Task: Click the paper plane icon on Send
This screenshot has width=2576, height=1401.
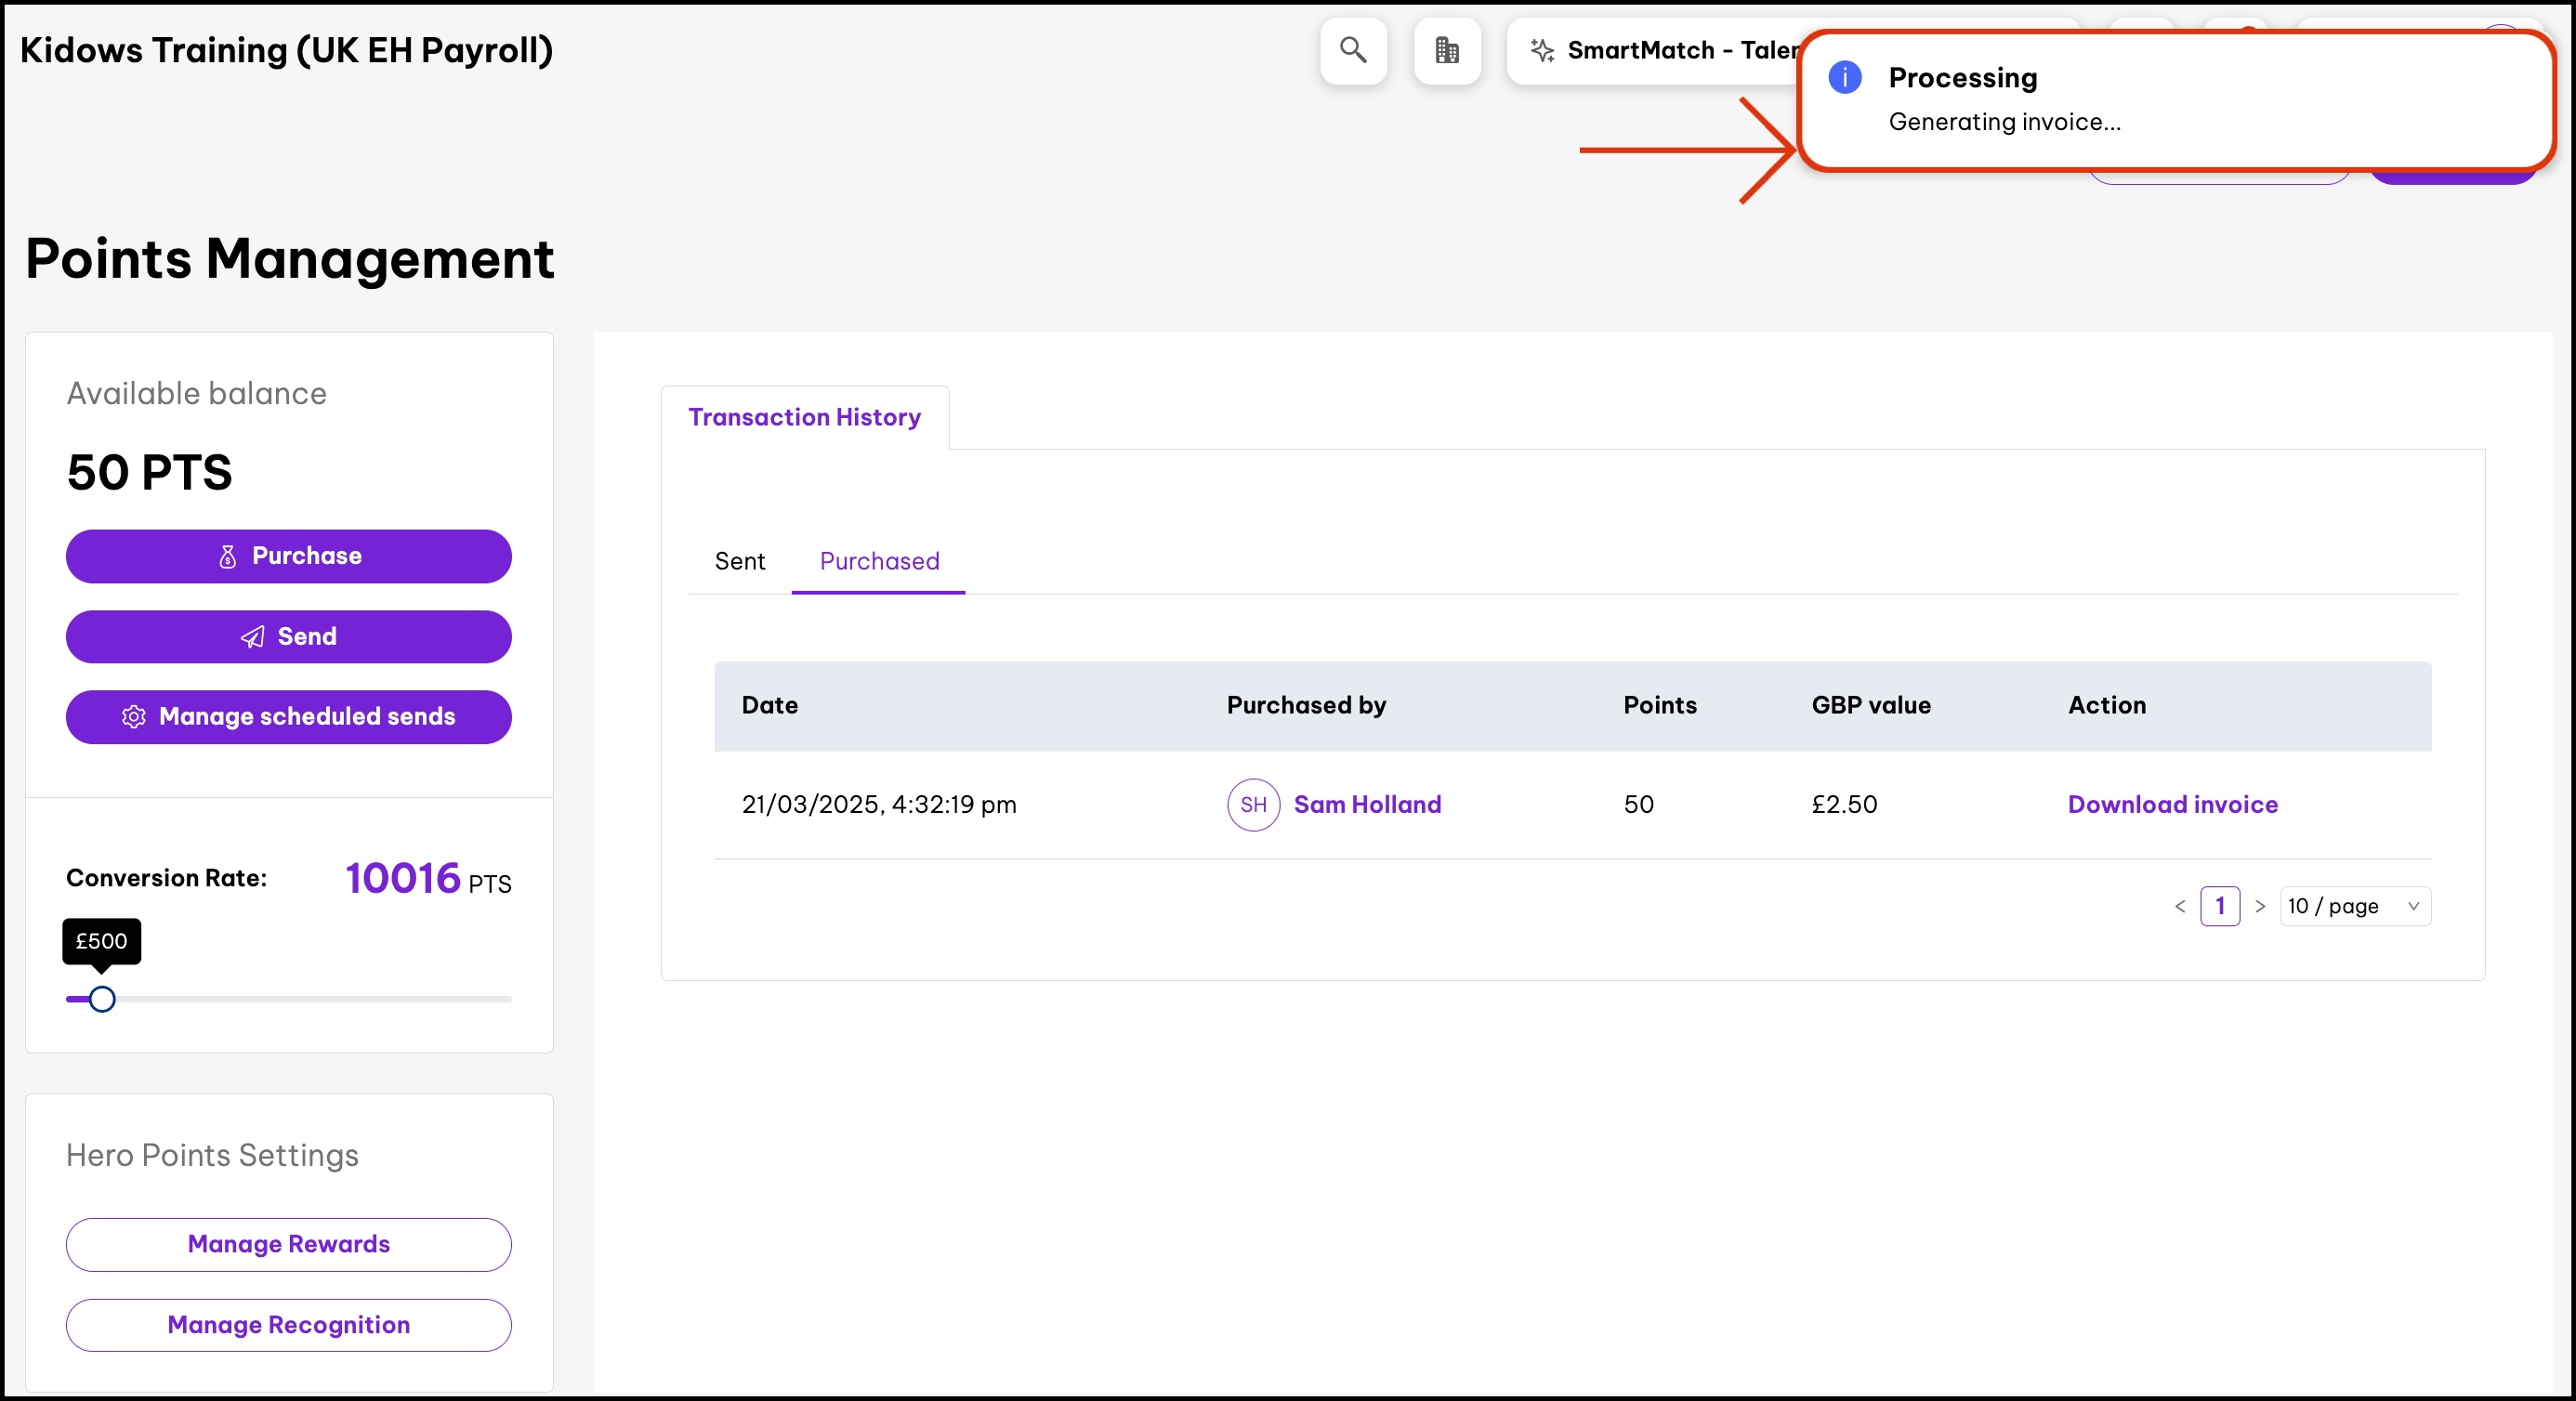Action: coord(253,637)
